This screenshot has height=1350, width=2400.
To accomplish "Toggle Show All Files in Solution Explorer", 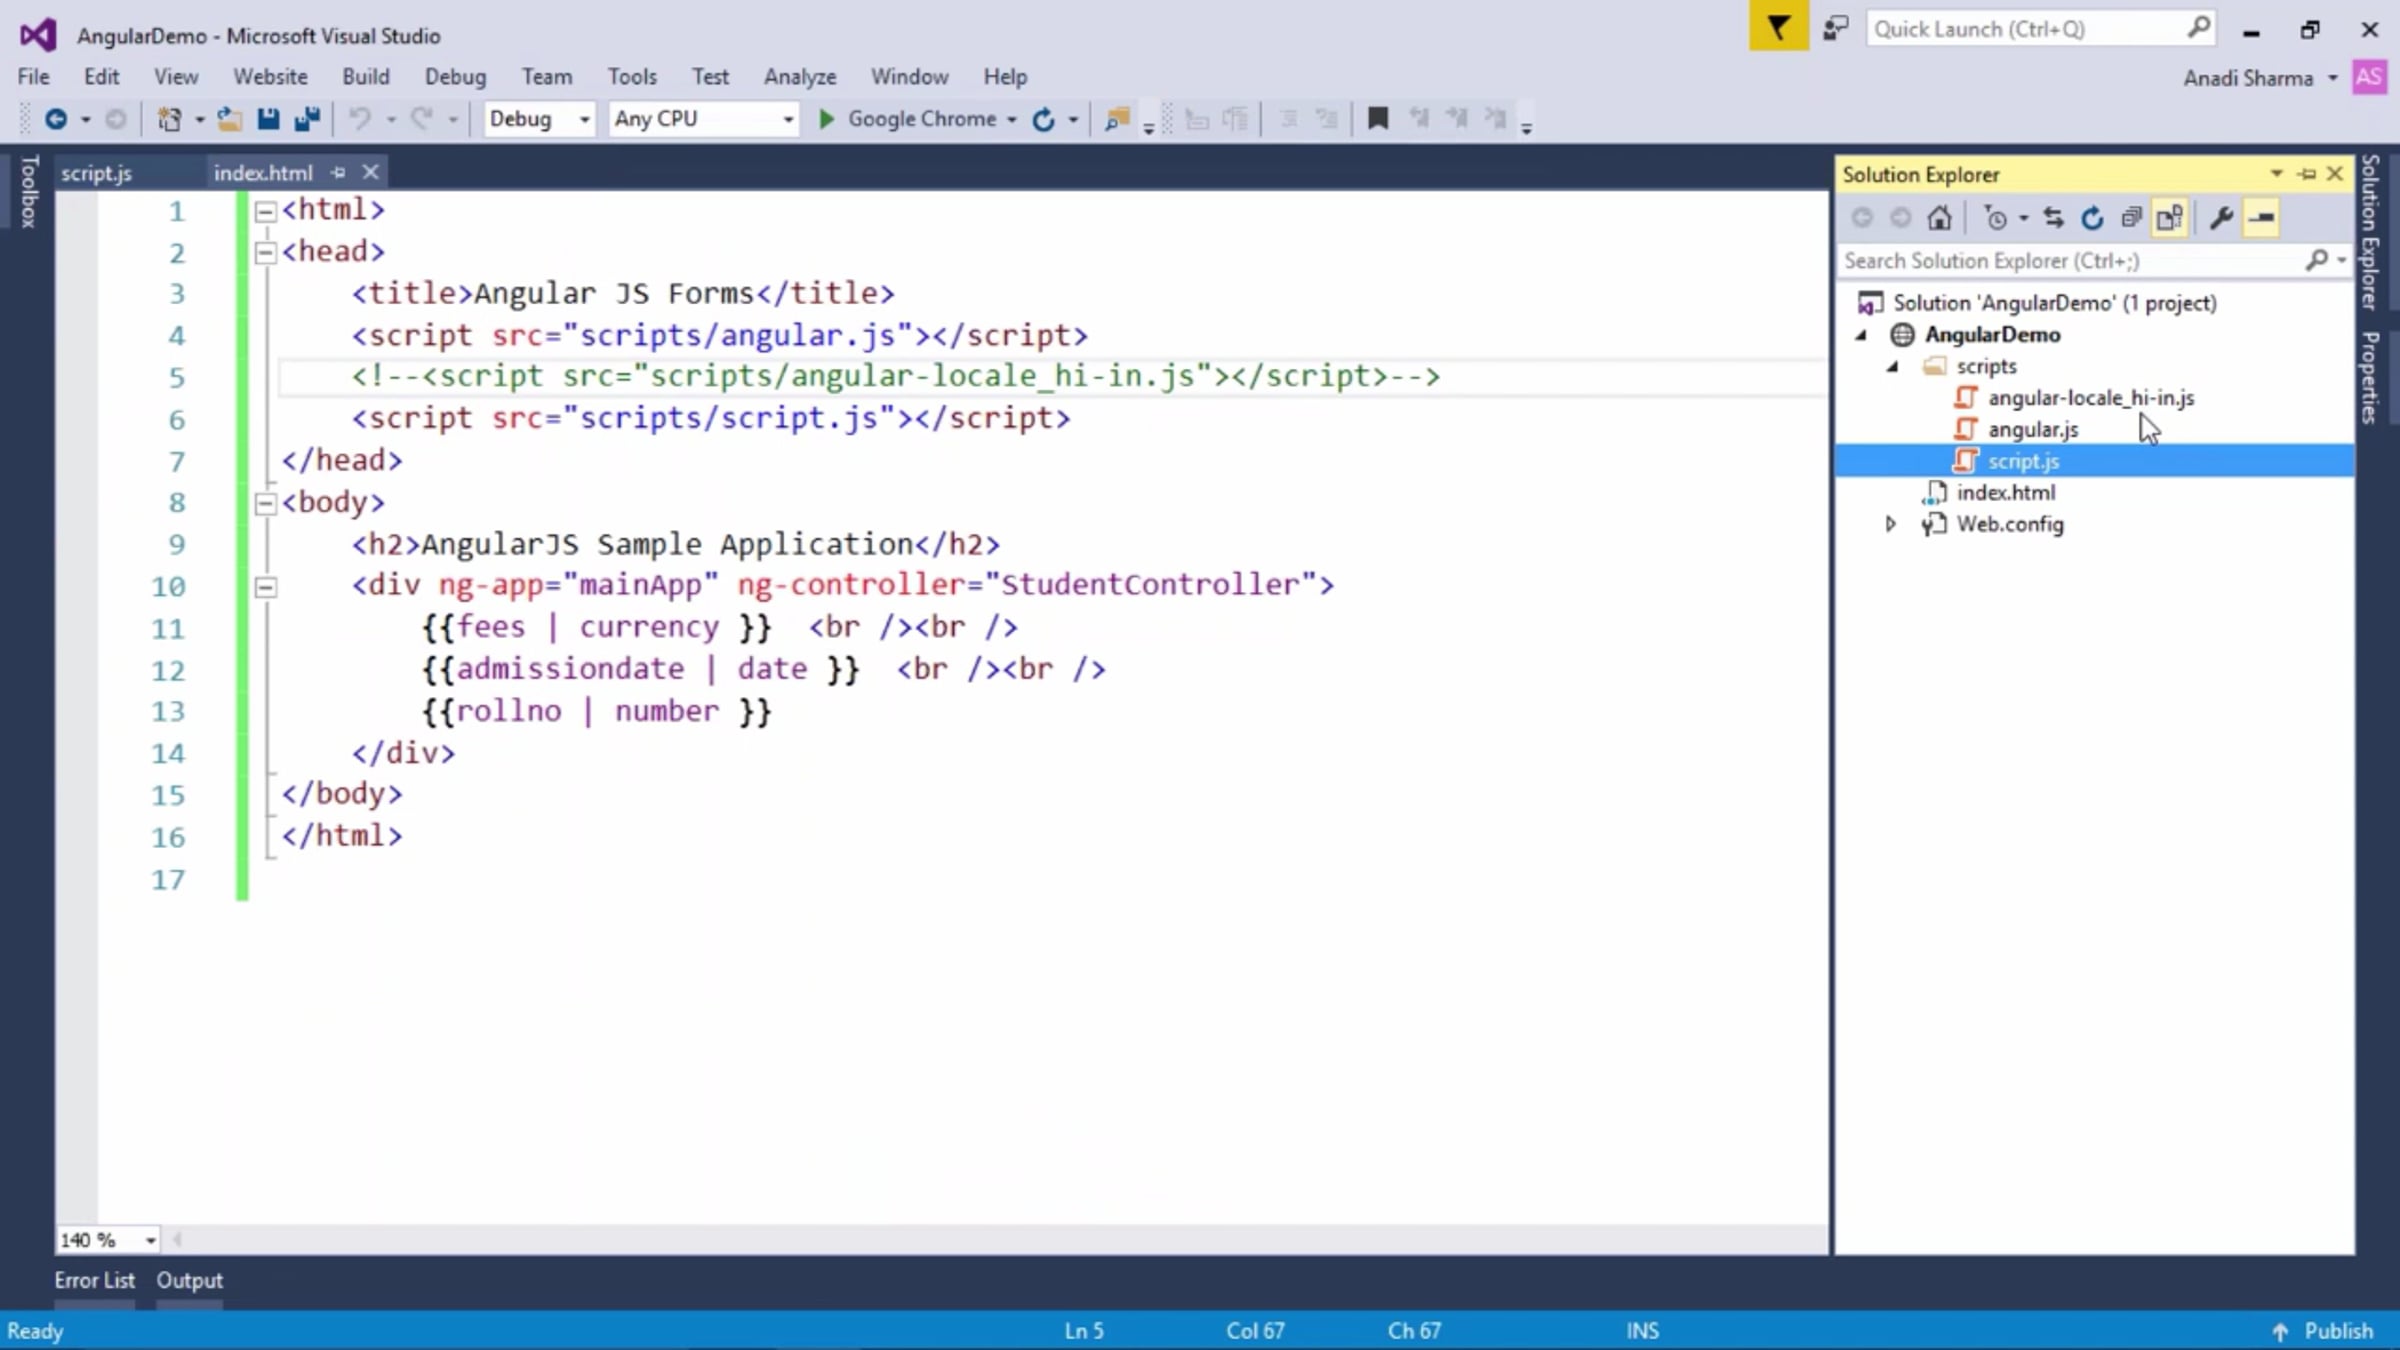I will point(2169,218).
